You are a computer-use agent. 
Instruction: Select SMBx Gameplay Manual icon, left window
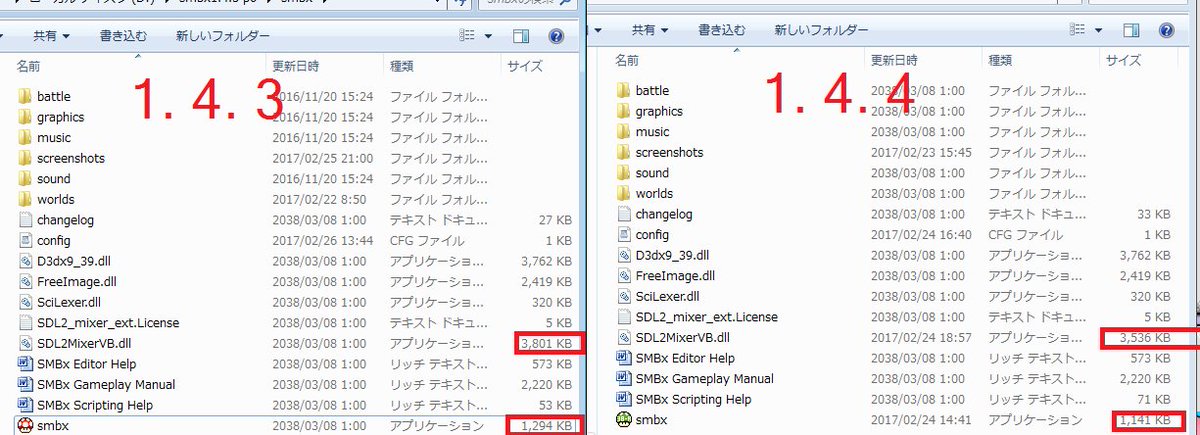point(25,384)
